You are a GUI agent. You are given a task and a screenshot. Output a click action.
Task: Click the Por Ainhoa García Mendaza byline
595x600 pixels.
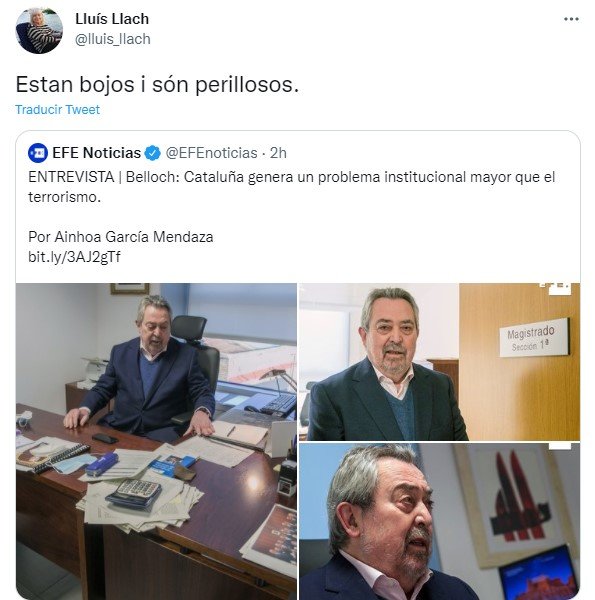121,237
